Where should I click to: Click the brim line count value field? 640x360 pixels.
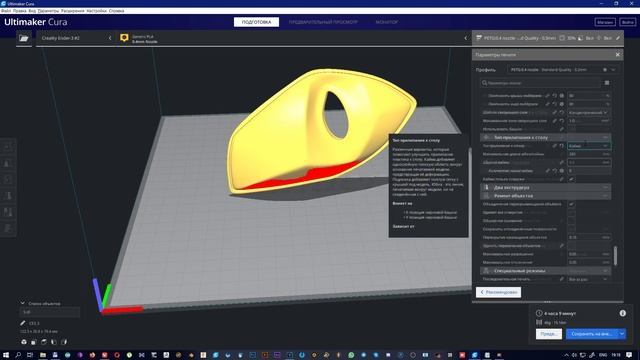tap(589, 171)
